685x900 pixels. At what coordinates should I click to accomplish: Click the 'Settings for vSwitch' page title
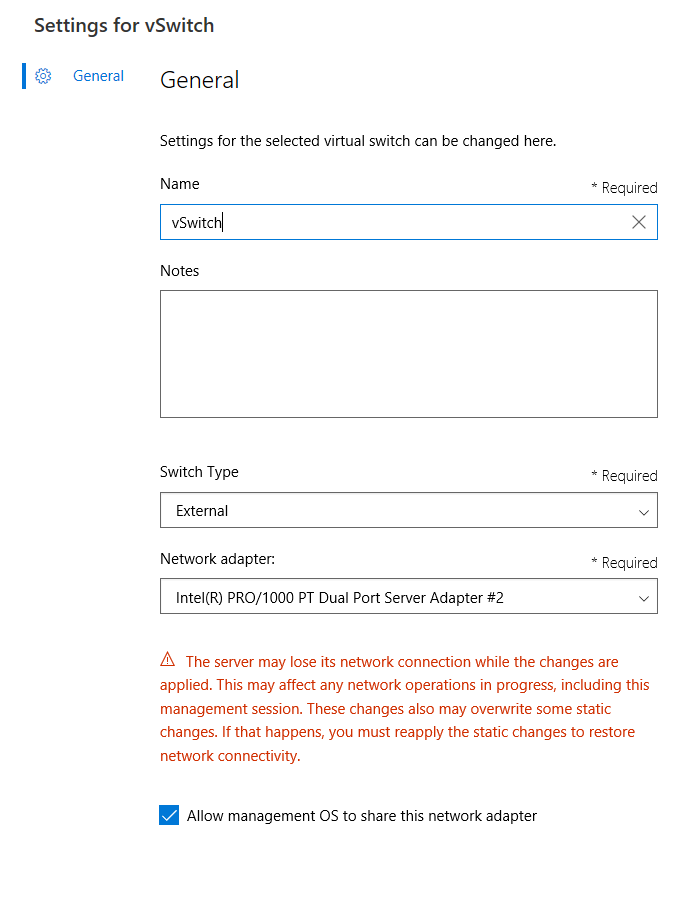(x=124, y=26)
